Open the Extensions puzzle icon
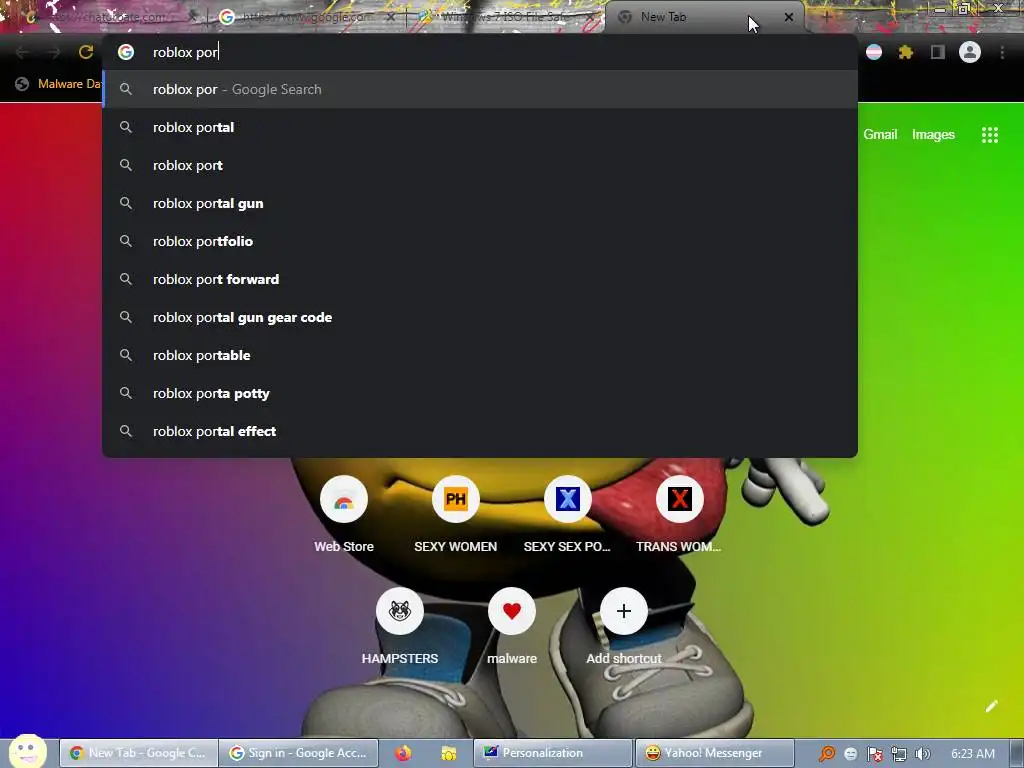This screenshot has width=1024, height=768. 905,52
